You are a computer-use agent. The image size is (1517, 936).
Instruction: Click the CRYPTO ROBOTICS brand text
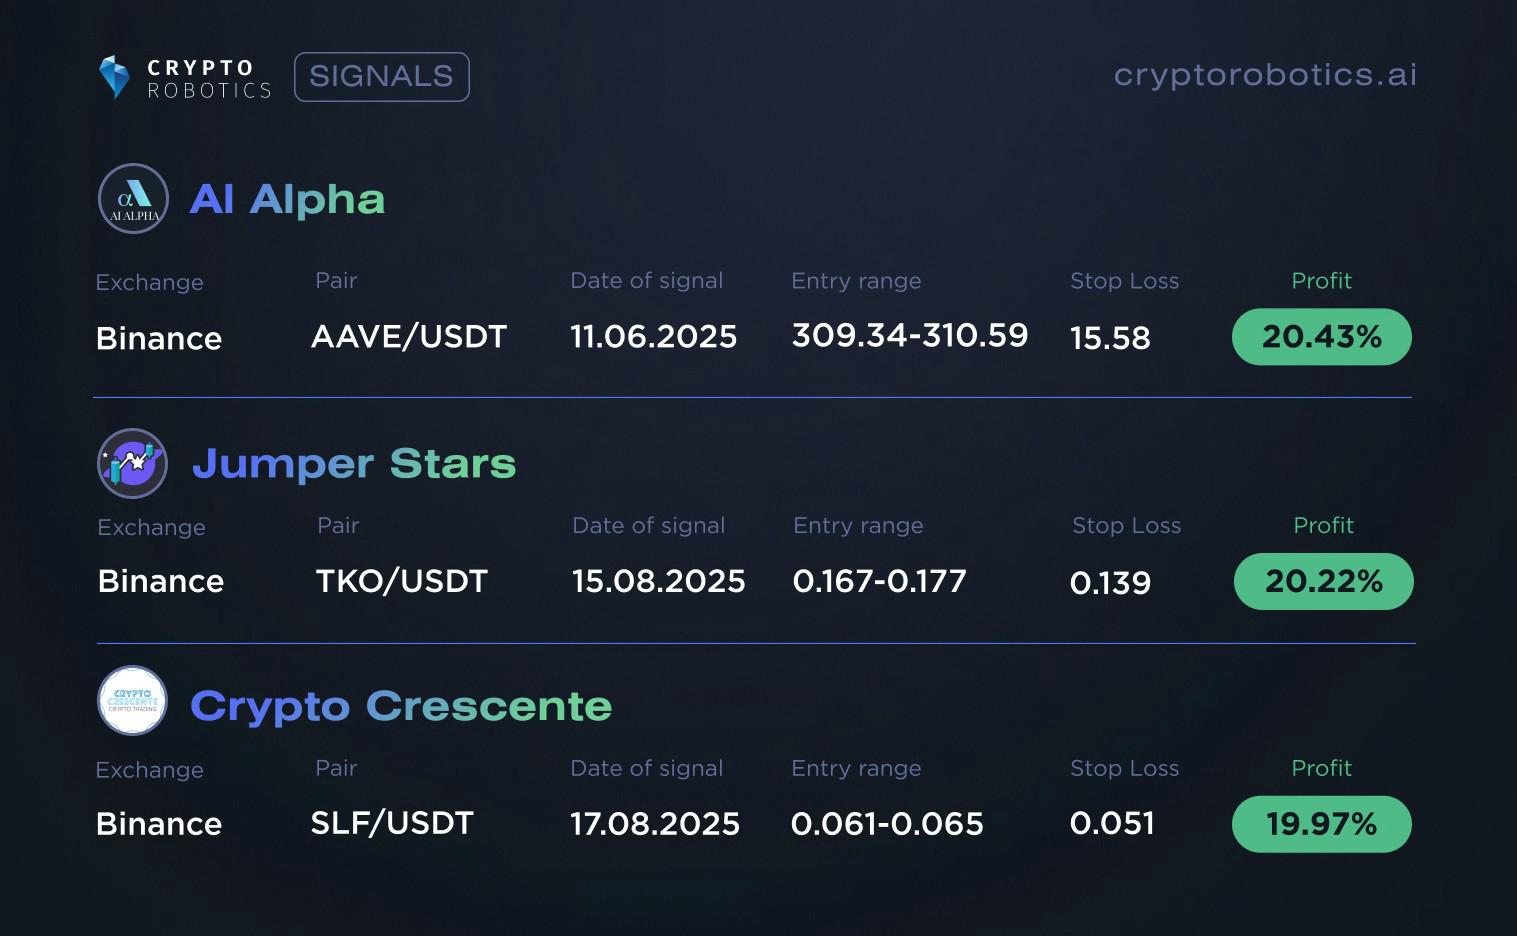point(209,79)
